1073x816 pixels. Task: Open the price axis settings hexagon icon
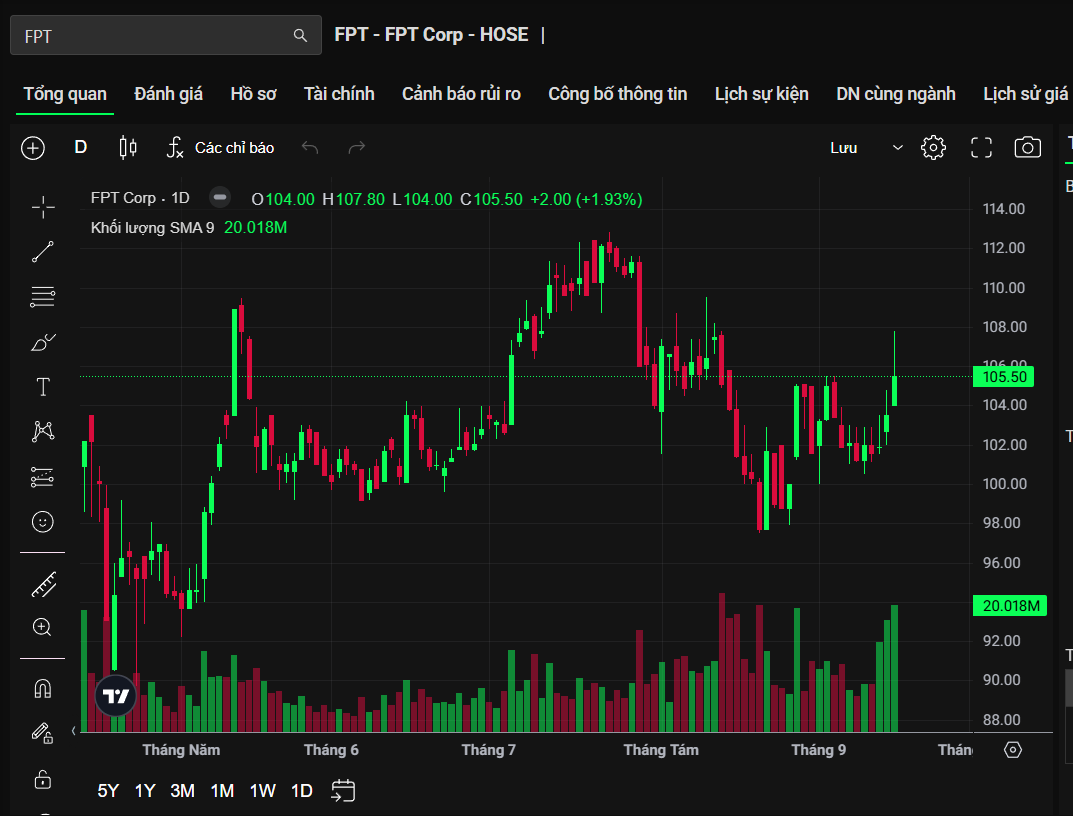1013,750
